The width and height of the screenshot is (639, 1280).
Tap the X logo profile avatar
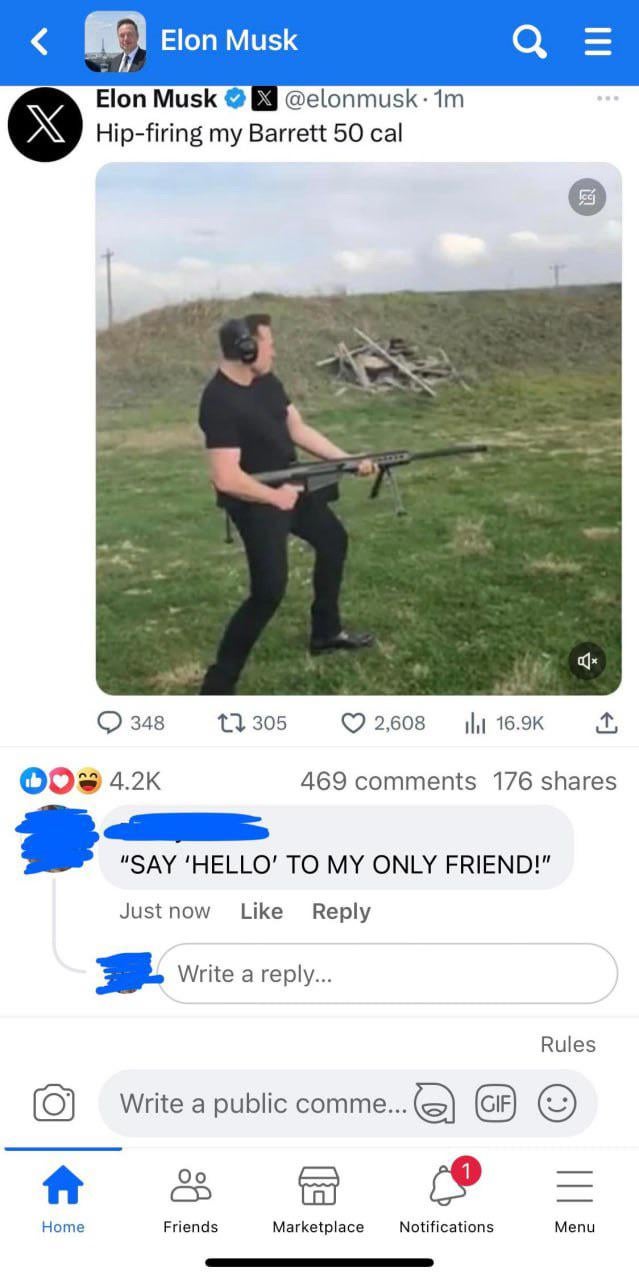[45, 125]
